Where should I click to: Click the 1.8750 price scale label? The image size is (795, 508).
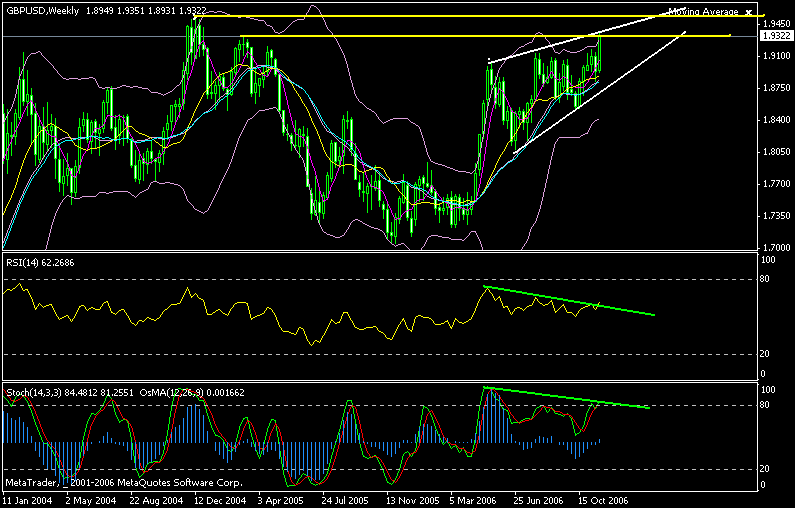(776, 88)
